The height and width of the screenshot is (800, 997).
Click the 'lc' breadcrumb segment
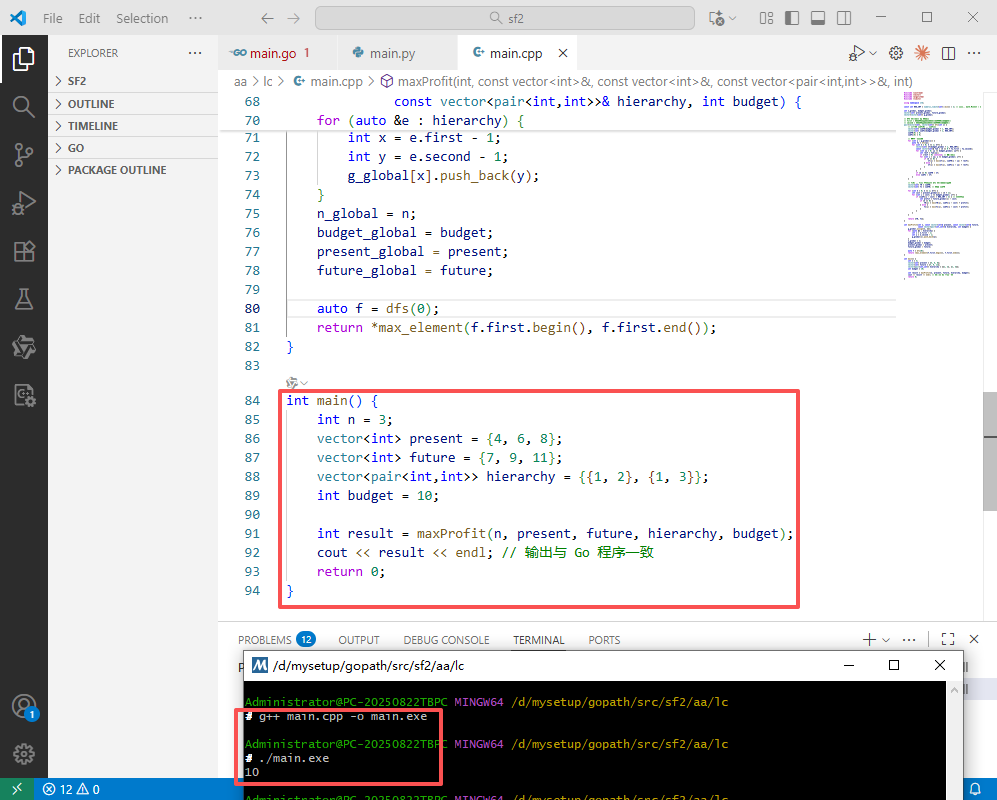[268, 81]
